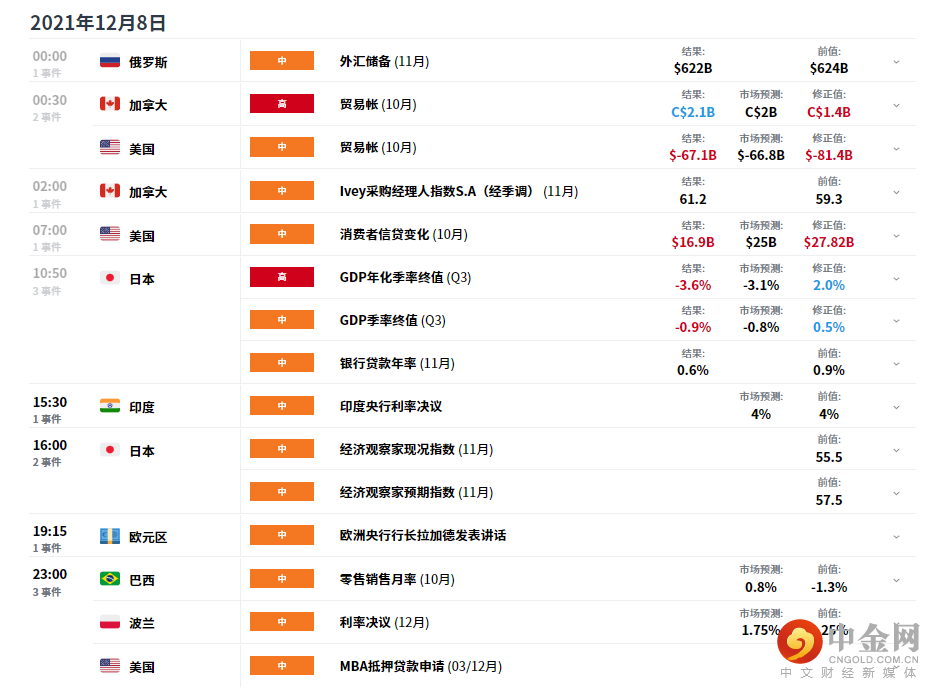The height and width of the screenshot is (691, 934).
Task: Click the 23:00 time label
Action: pos(50,574)
